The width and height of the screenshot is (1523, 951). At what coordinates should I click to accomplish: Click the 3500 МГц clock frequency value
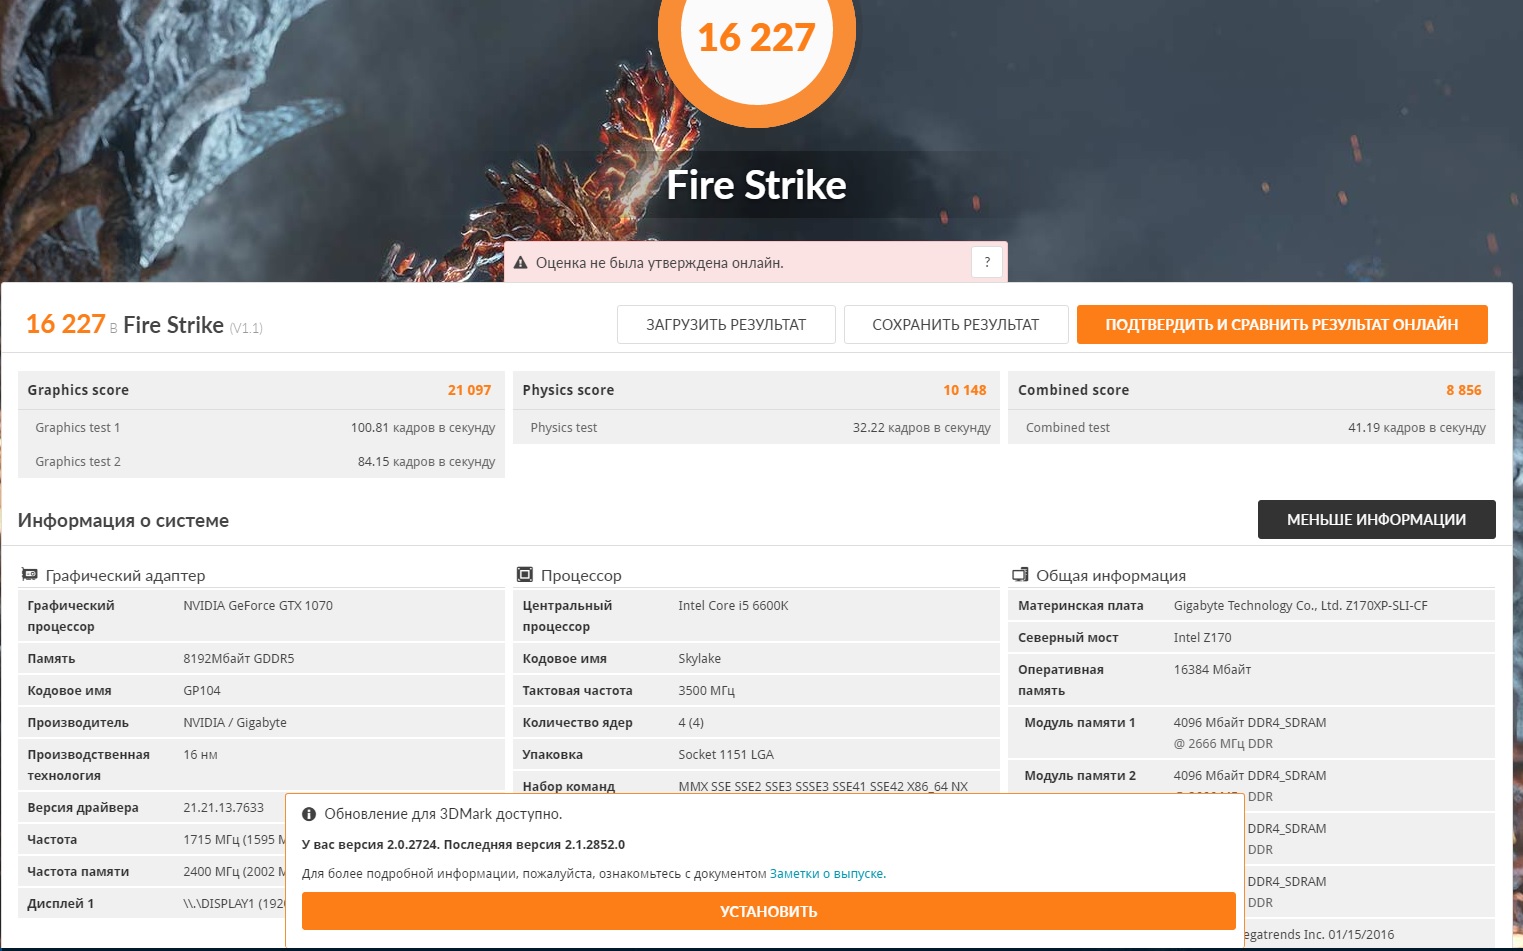click(x=706, y=690)
